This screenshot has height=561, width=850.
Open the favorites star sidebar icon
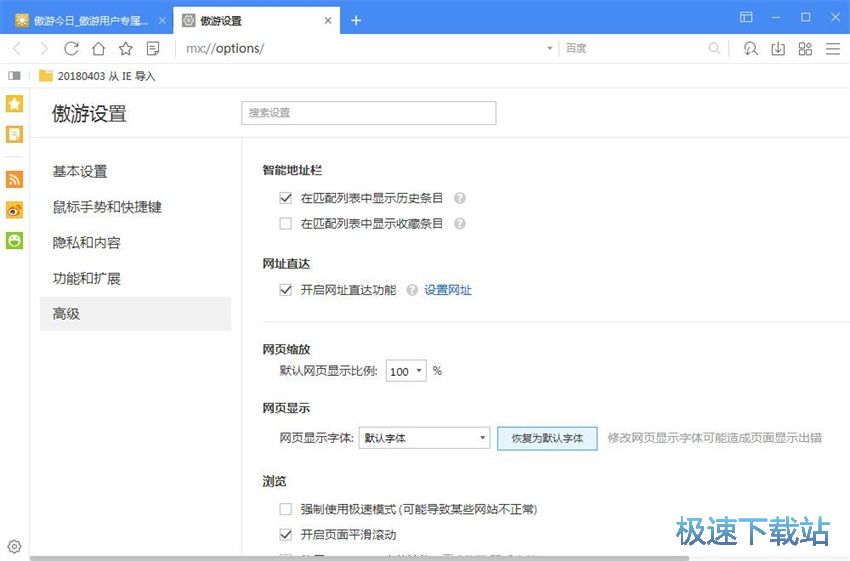point(15,104)
